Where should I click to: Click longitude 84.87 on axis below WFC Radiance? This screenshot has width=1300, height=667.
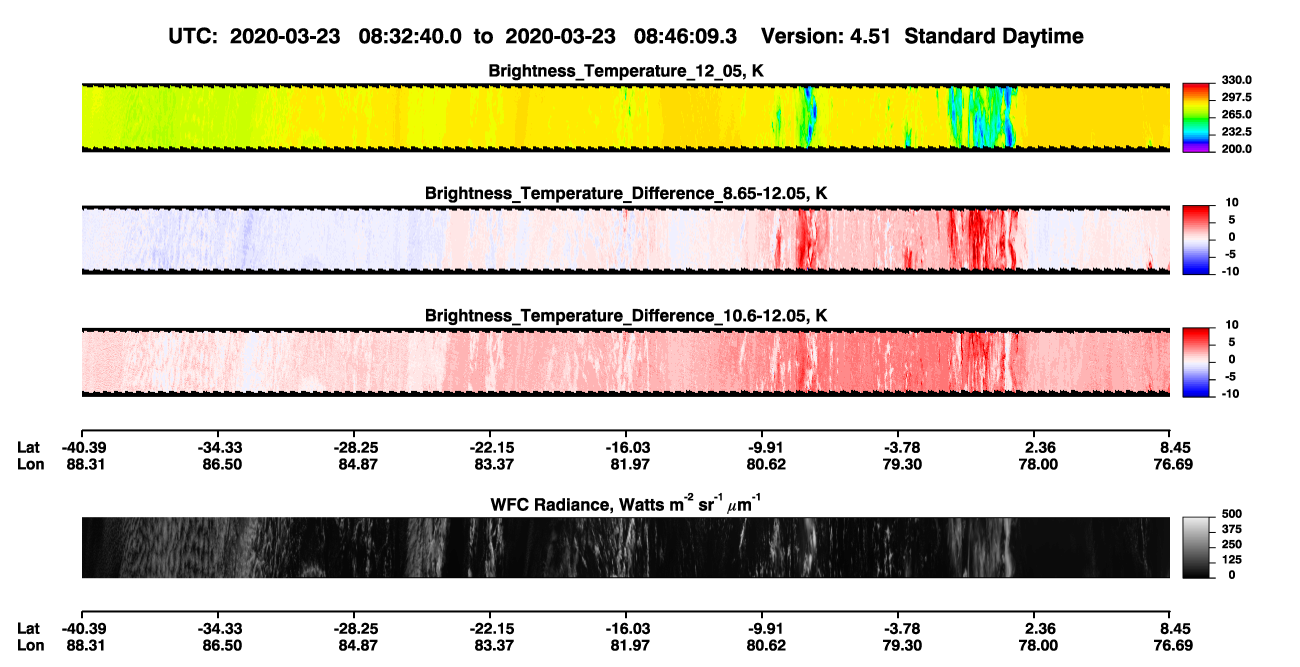point(356,644)
